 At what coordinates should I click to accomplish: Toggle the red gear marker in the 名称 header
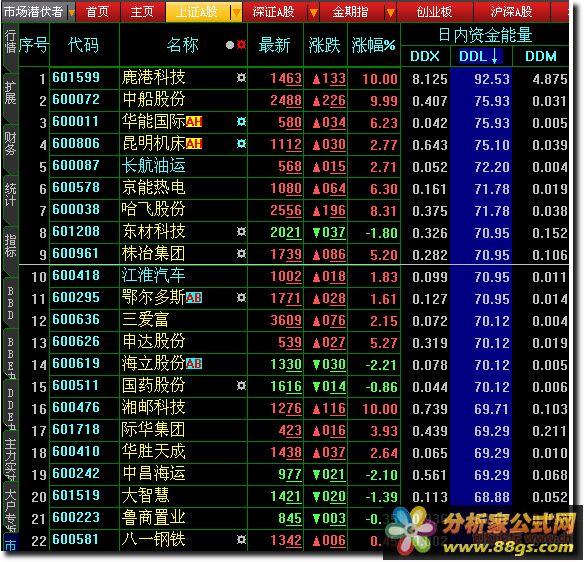(x=241, y=45)
